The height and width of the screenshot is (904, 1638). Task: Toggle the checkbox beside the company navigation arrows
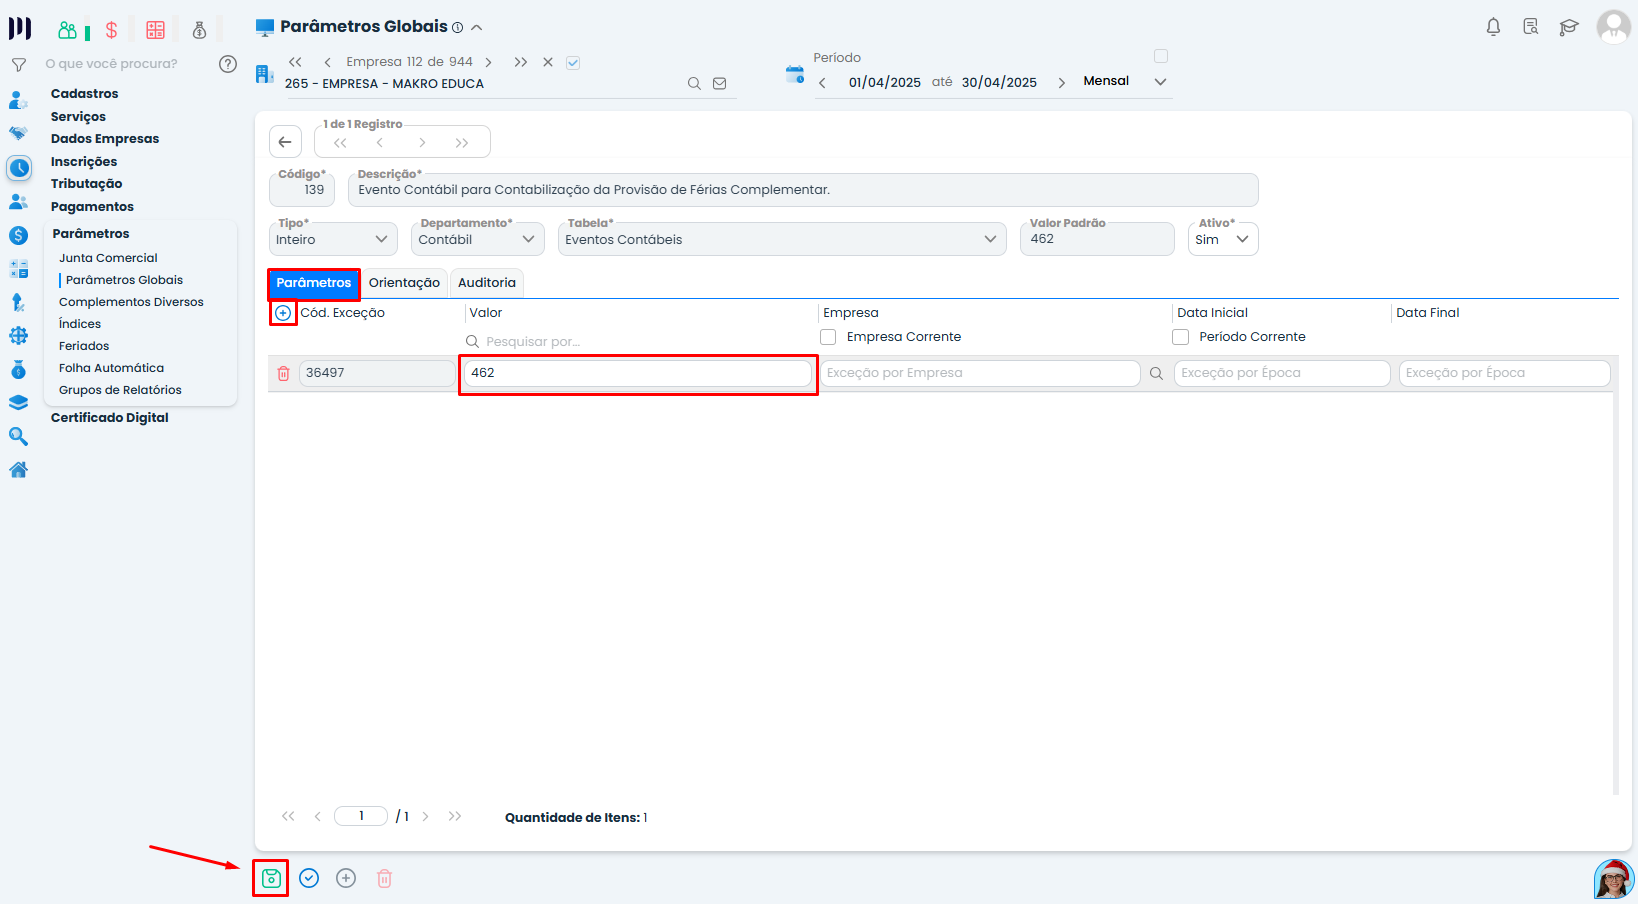click(x=573, y=61)
